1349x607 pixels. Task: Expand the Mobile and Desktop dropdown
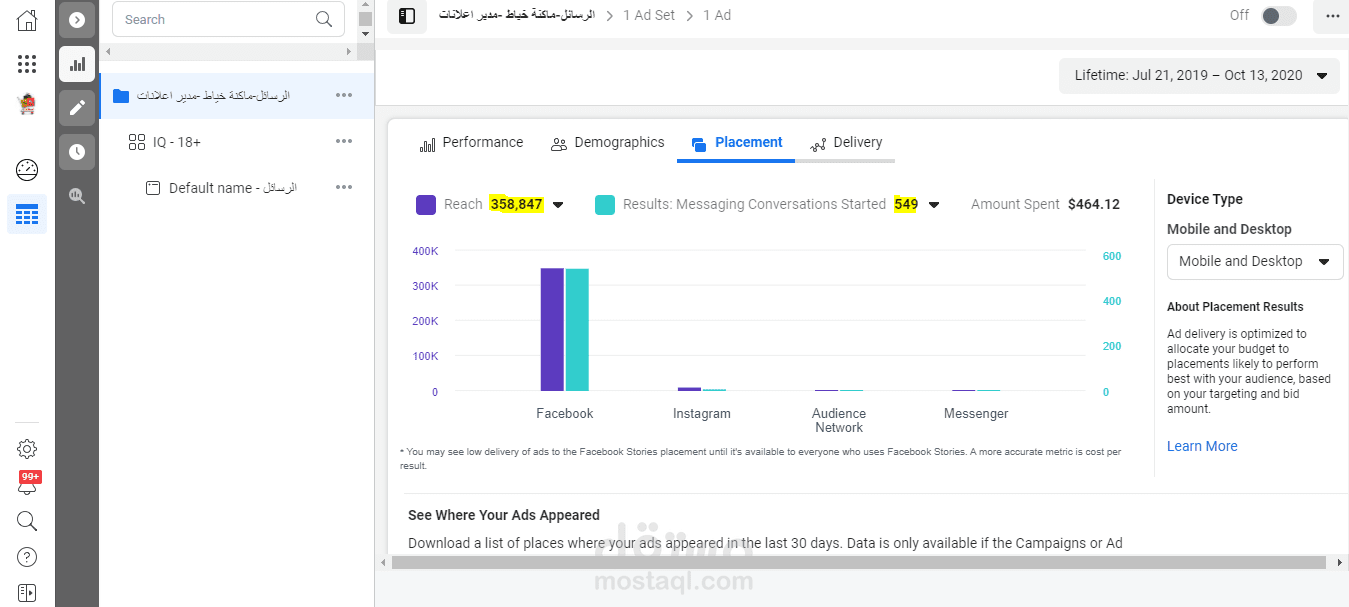pyautogui.click(x=1255, y=262)
